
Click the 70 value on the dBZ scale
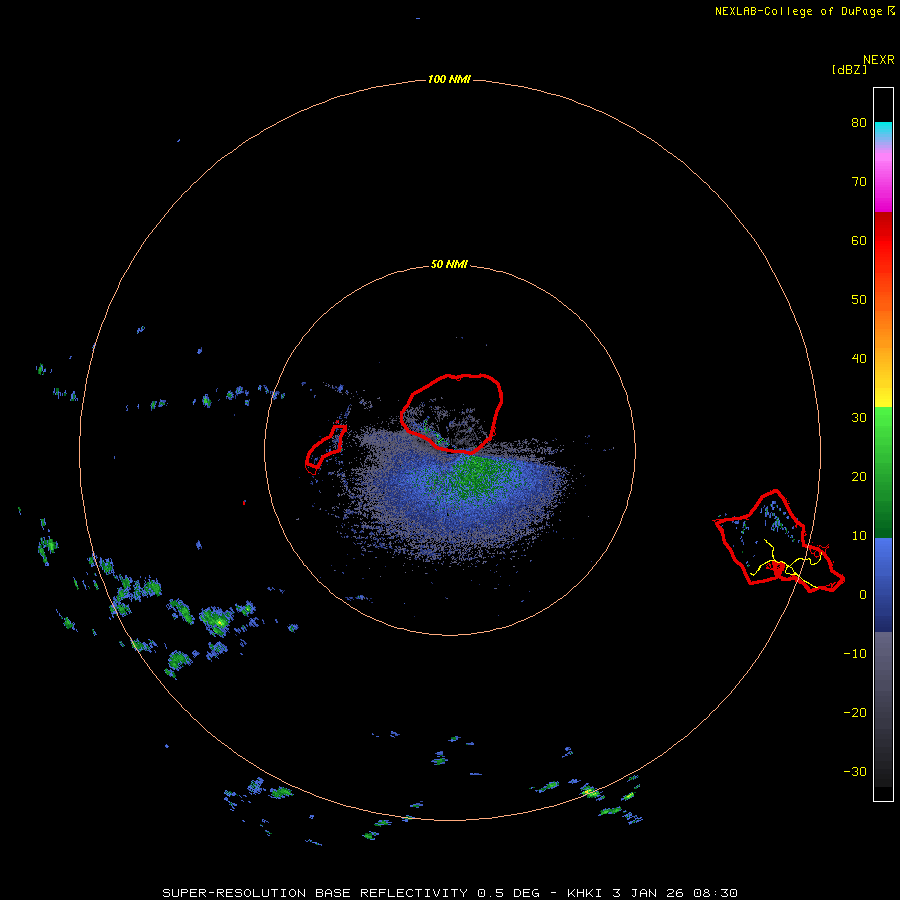(x=859, y=182)
